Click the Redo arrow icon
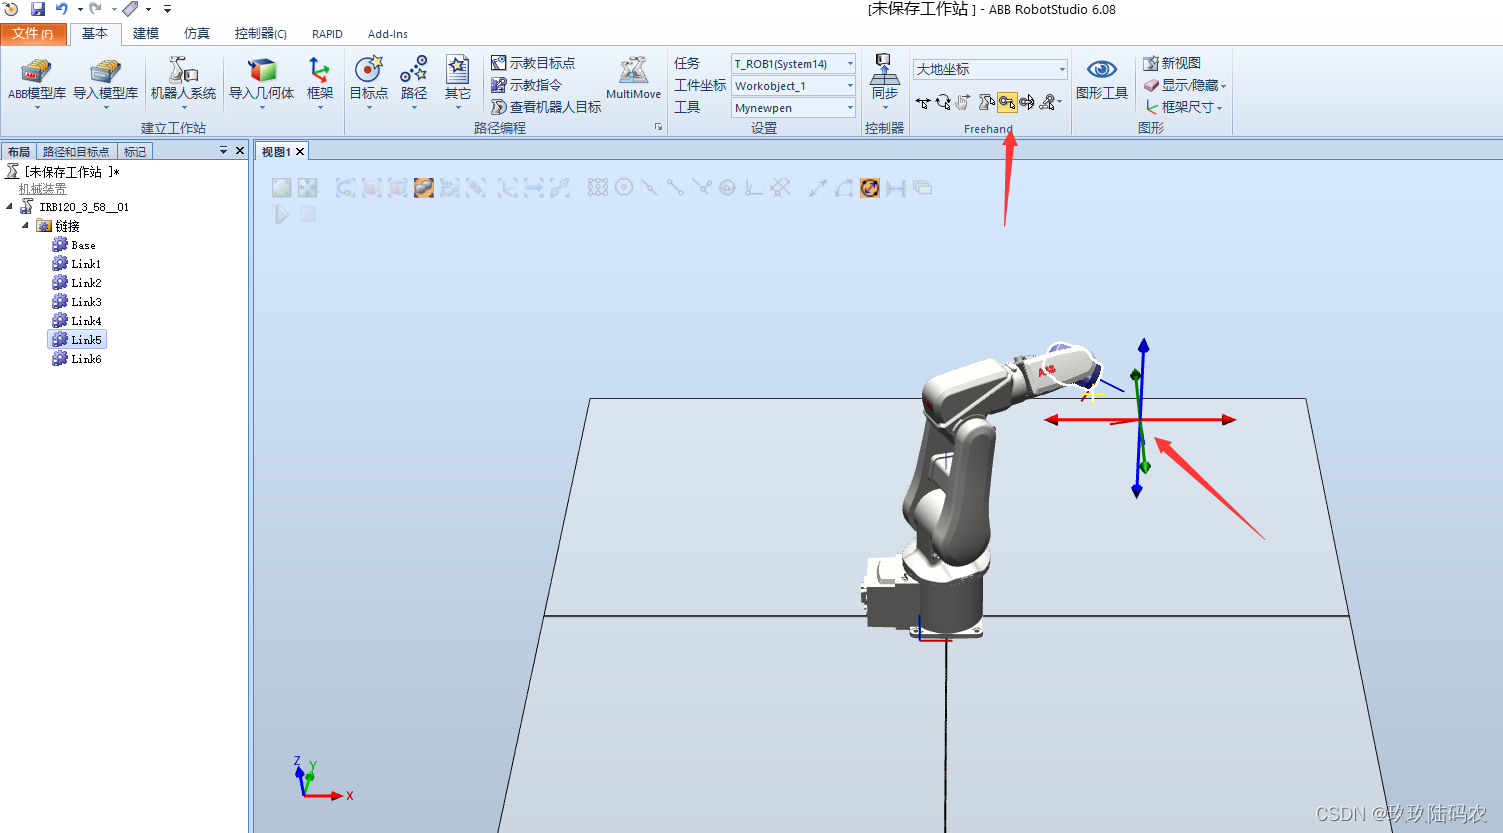Viewport: 1503px width, 833px height. [96, 9]
